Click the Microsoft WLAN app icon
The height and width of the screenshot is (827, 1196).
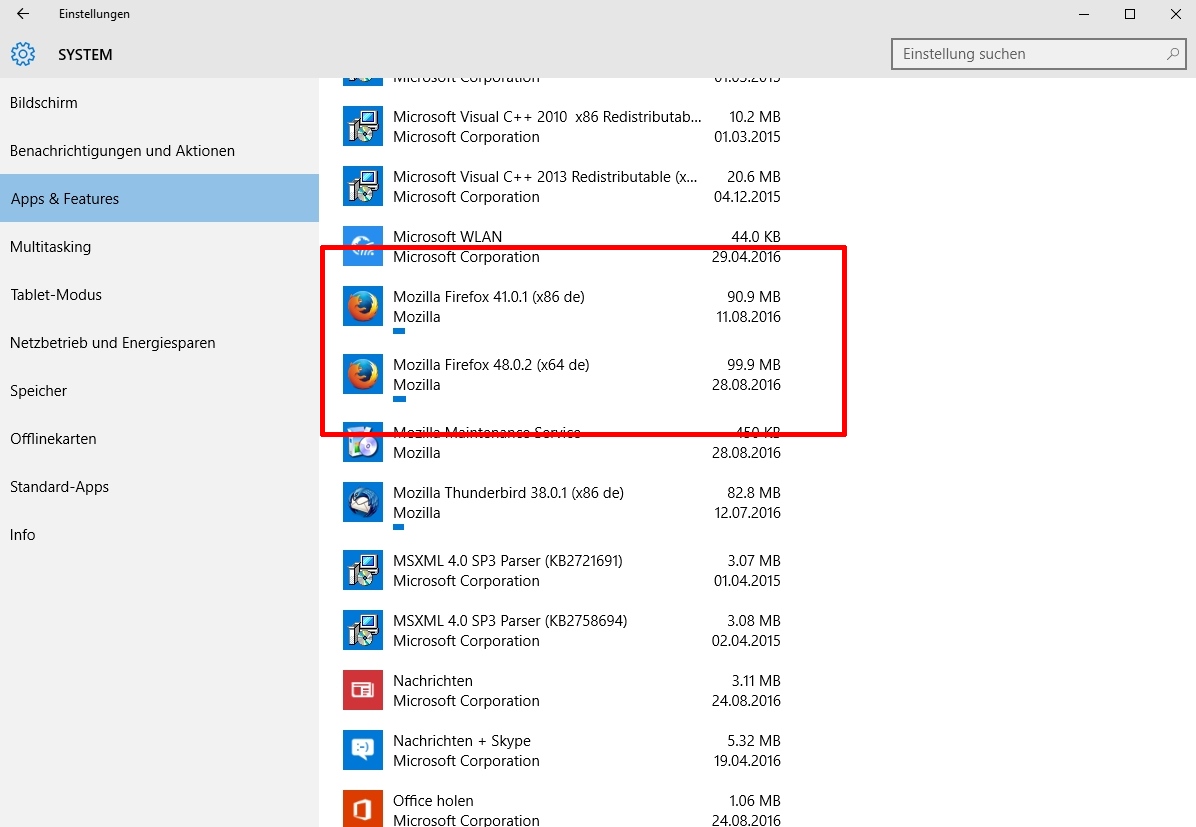click(x=362, y=246)
